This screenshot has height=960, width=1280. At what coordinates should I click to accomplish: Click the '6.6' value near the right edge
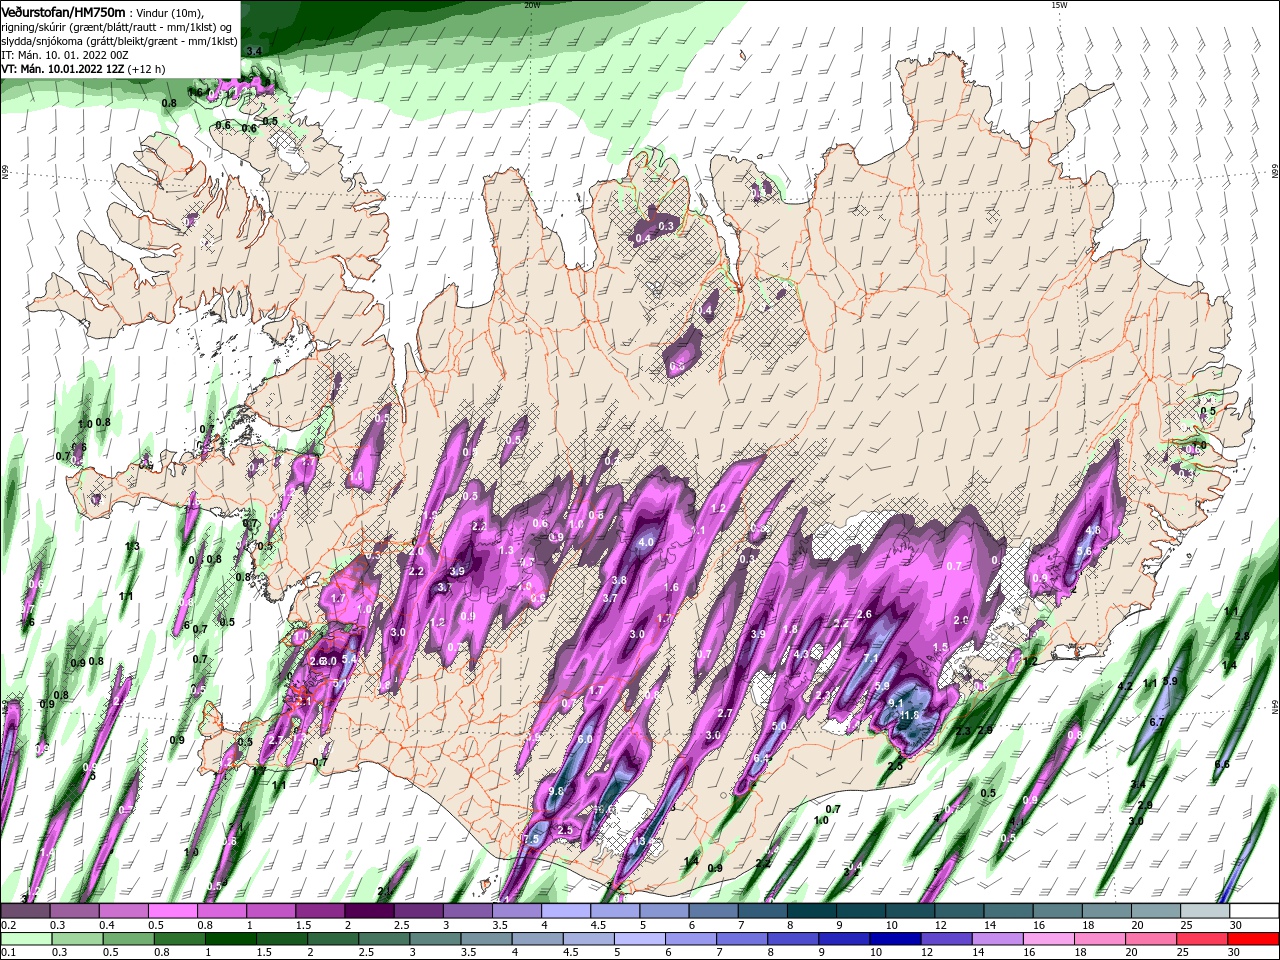1222,764
